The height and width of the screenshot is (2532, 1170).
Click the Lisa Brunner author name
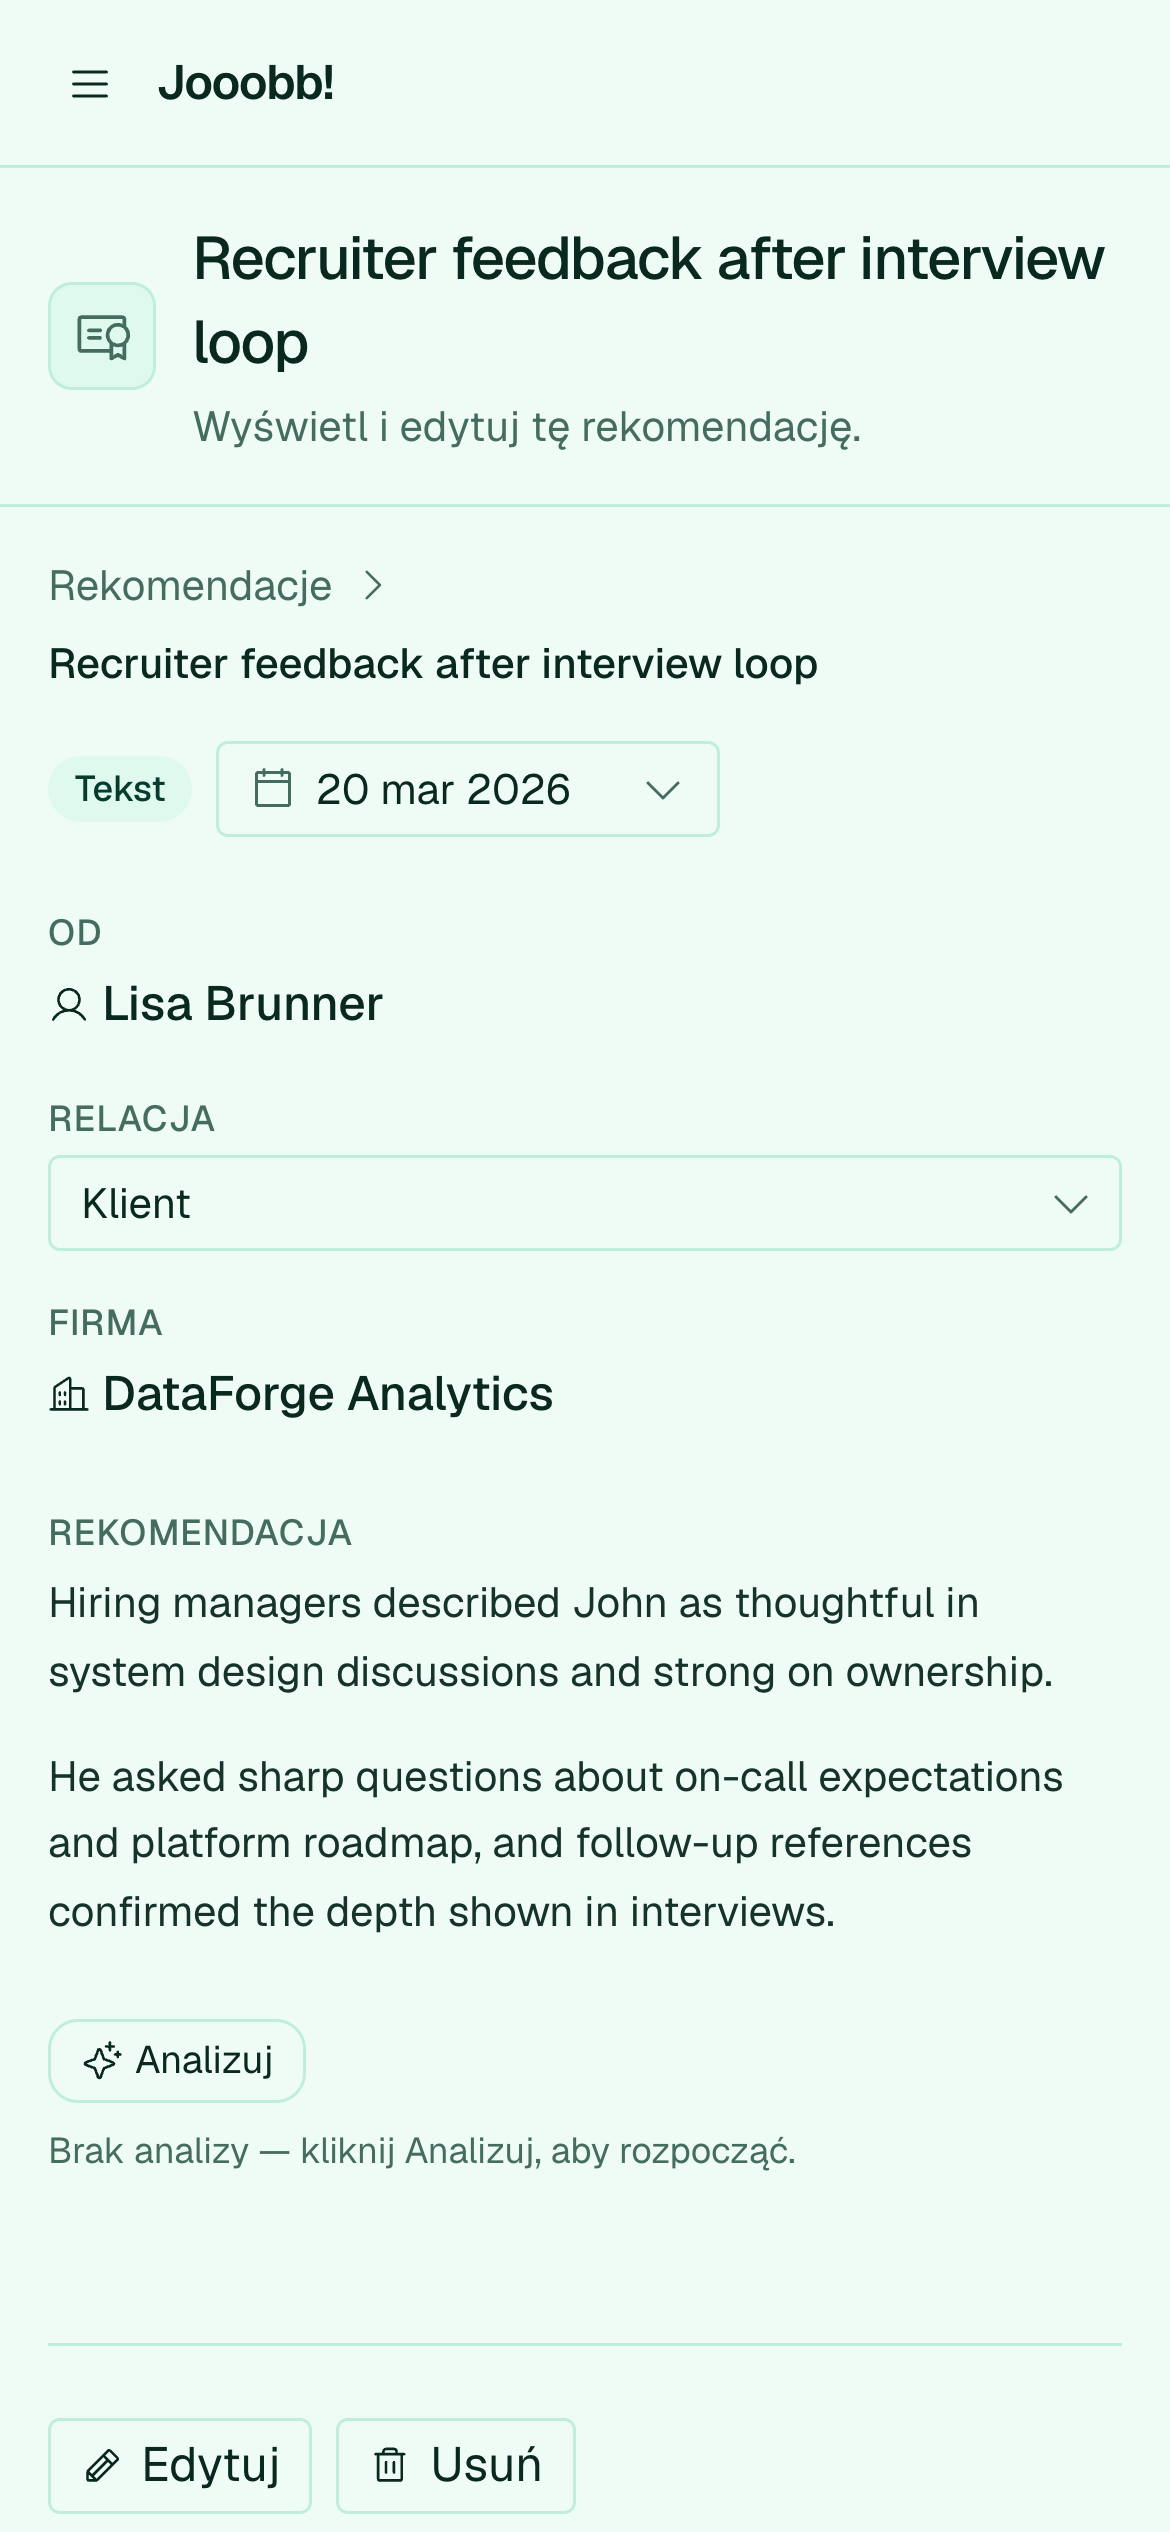(x=243, y=1004)
